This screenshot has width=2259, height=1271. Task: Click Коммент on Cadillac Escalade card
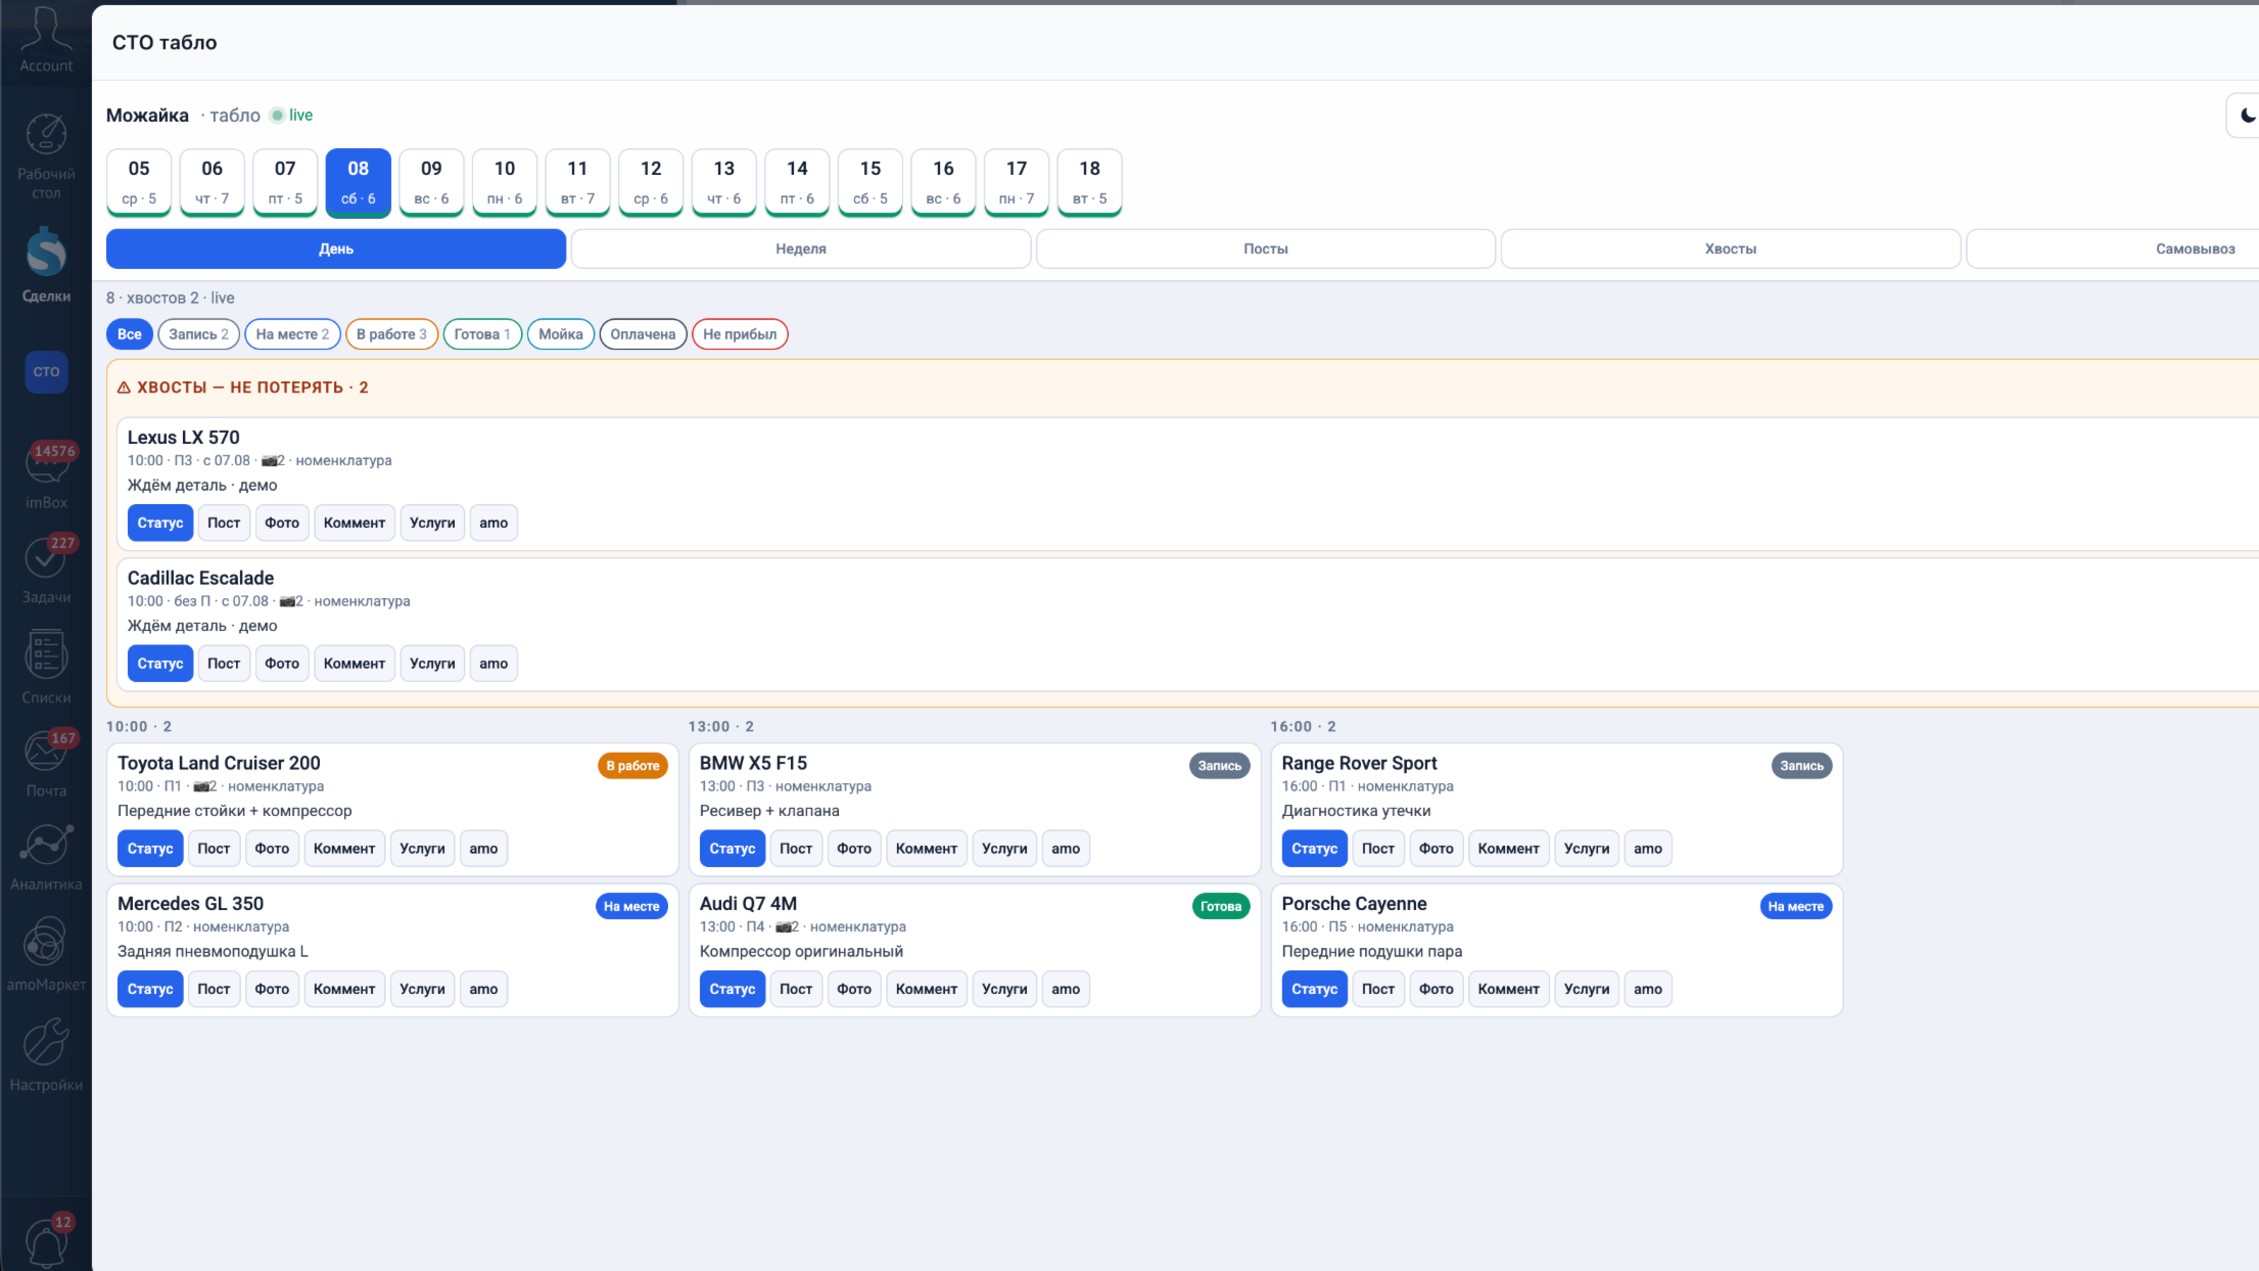coord(355,663)
